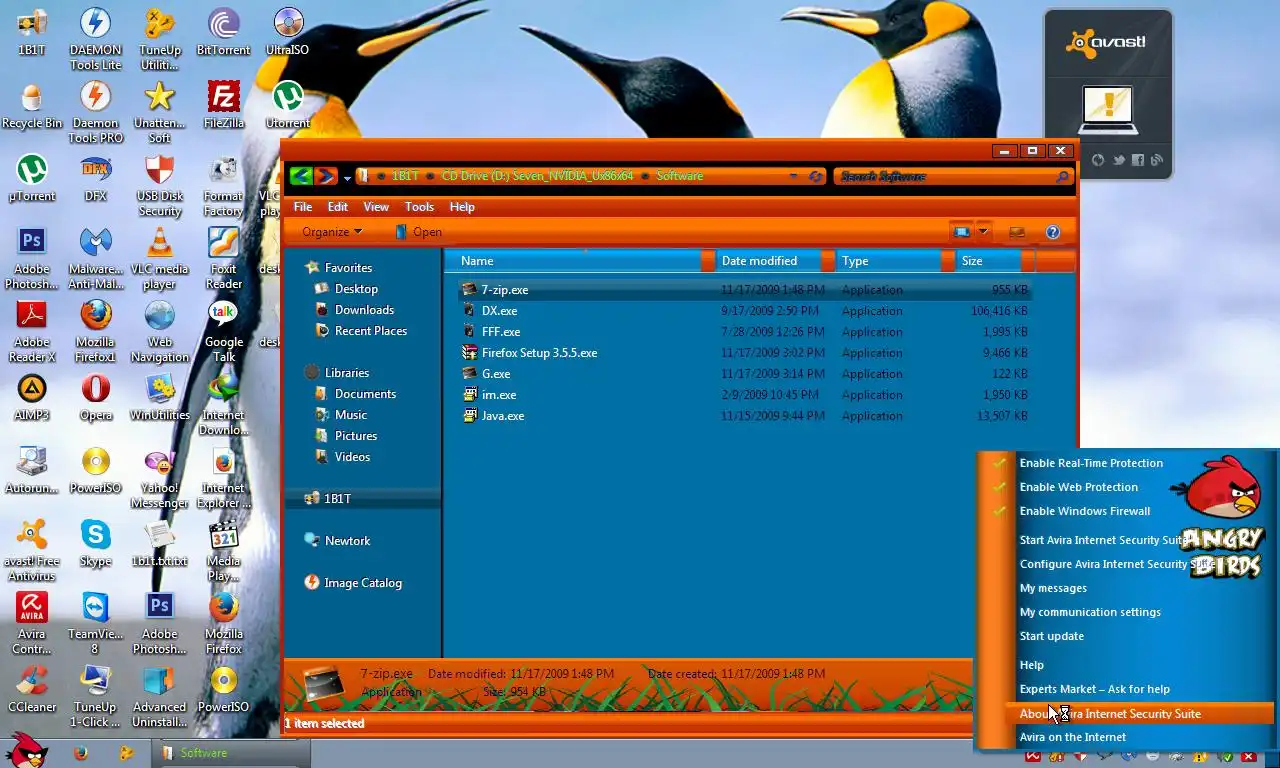Screen dimensions: 1280x768
Task: Sort files by the Date modified column
Action: pyautogui.click(x=766, y=261)
